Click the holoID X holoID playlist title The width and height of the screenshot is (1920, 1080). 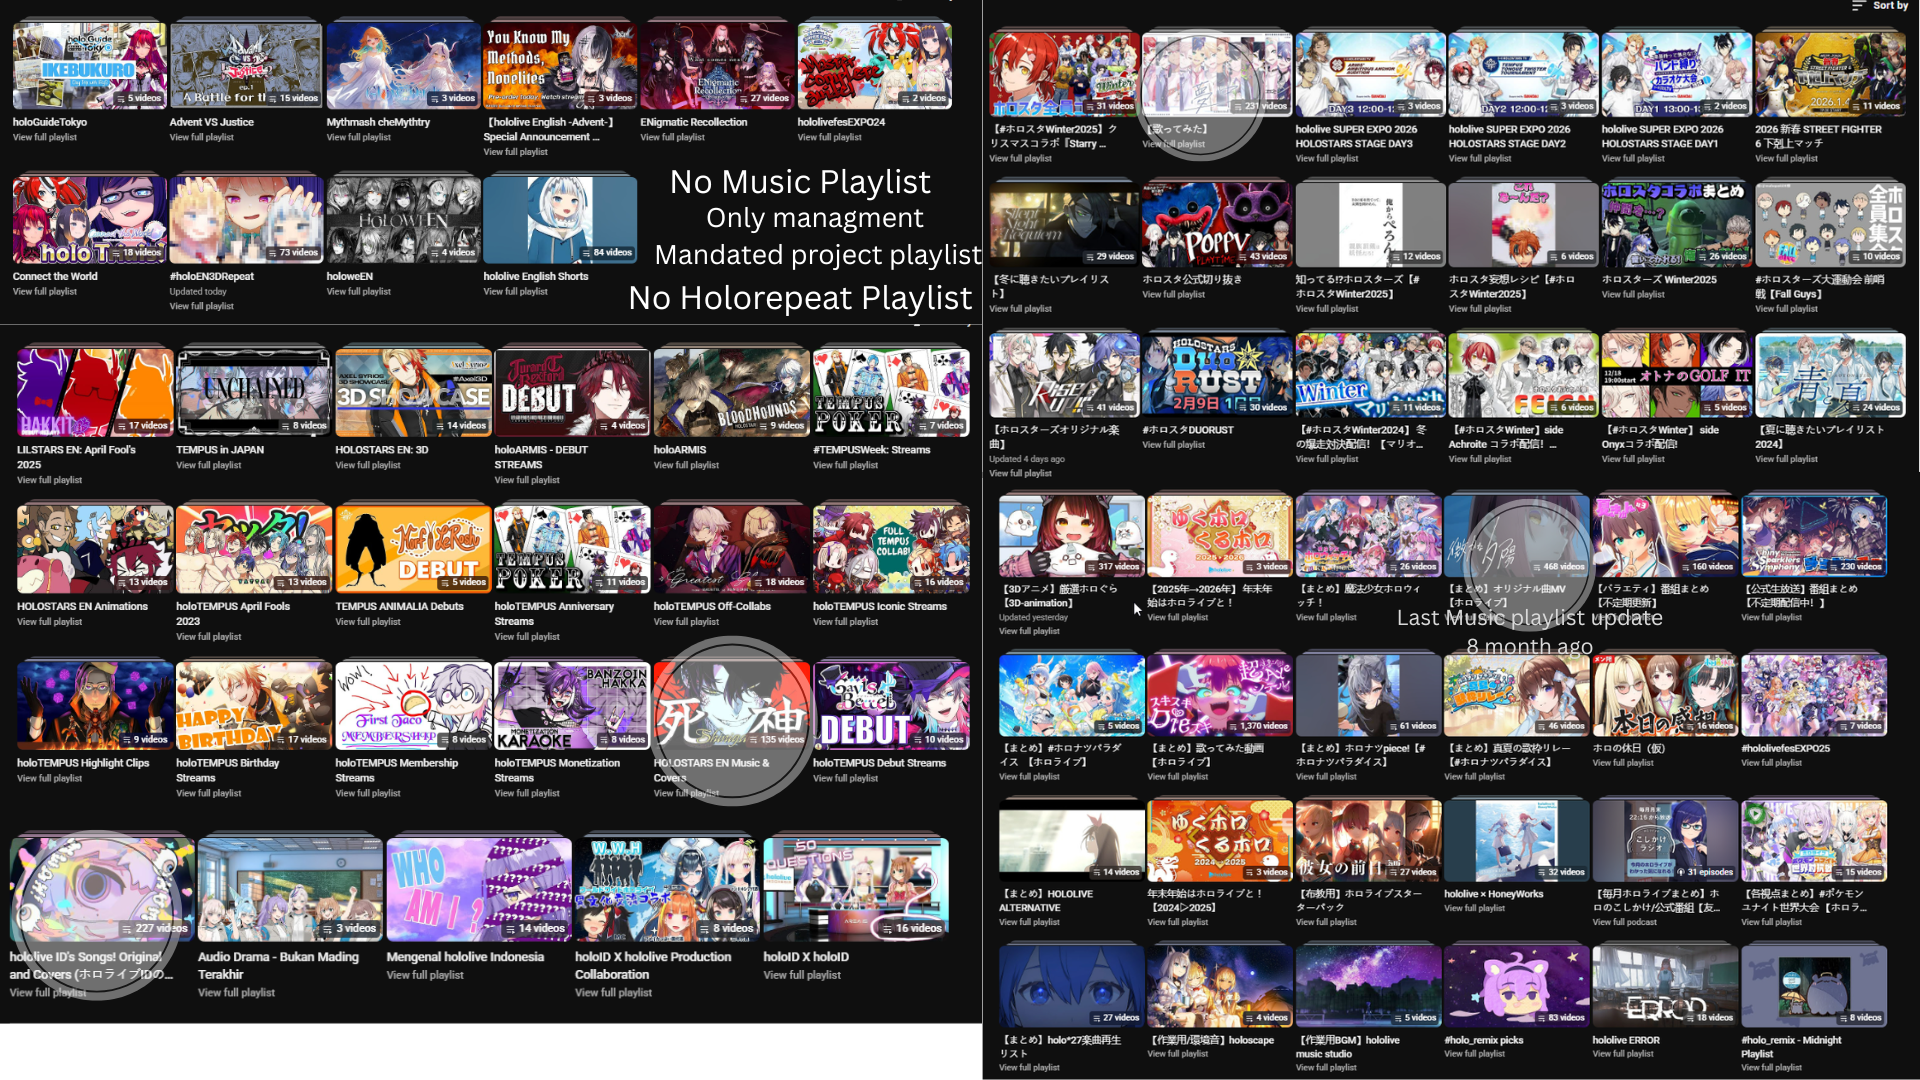click(806, 957)
